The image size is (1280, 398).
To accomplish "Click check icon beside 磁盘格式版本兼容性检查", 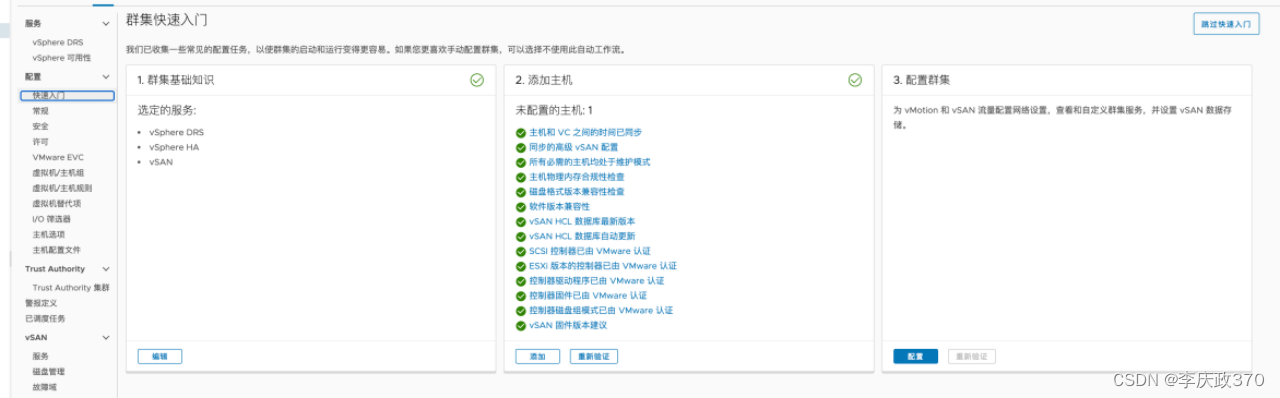I will coord(521,191).
